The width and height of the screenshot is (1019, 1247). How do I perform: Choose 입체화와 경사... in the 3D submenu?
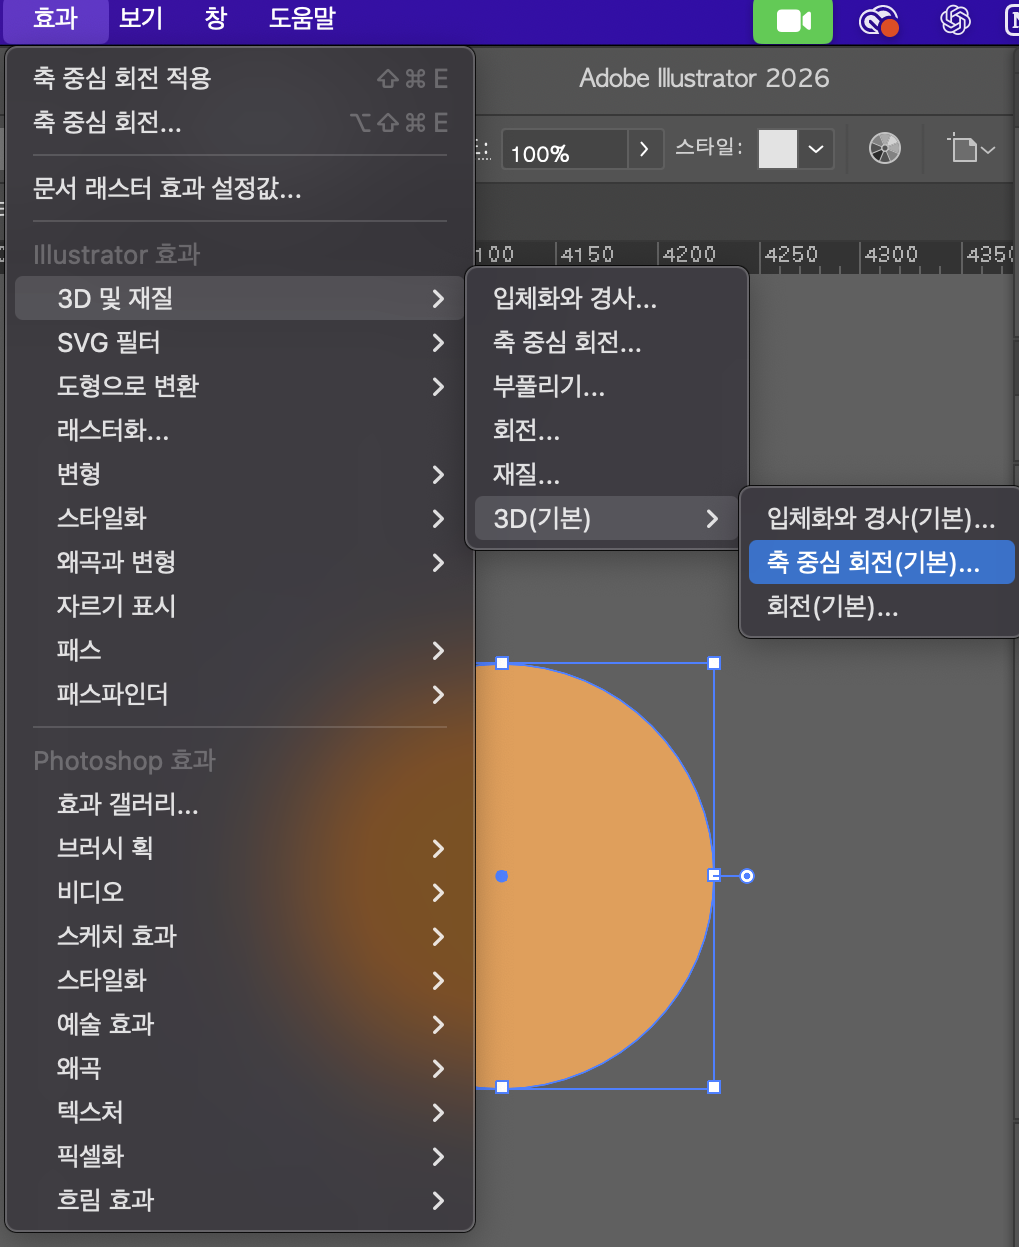[607, 298]
